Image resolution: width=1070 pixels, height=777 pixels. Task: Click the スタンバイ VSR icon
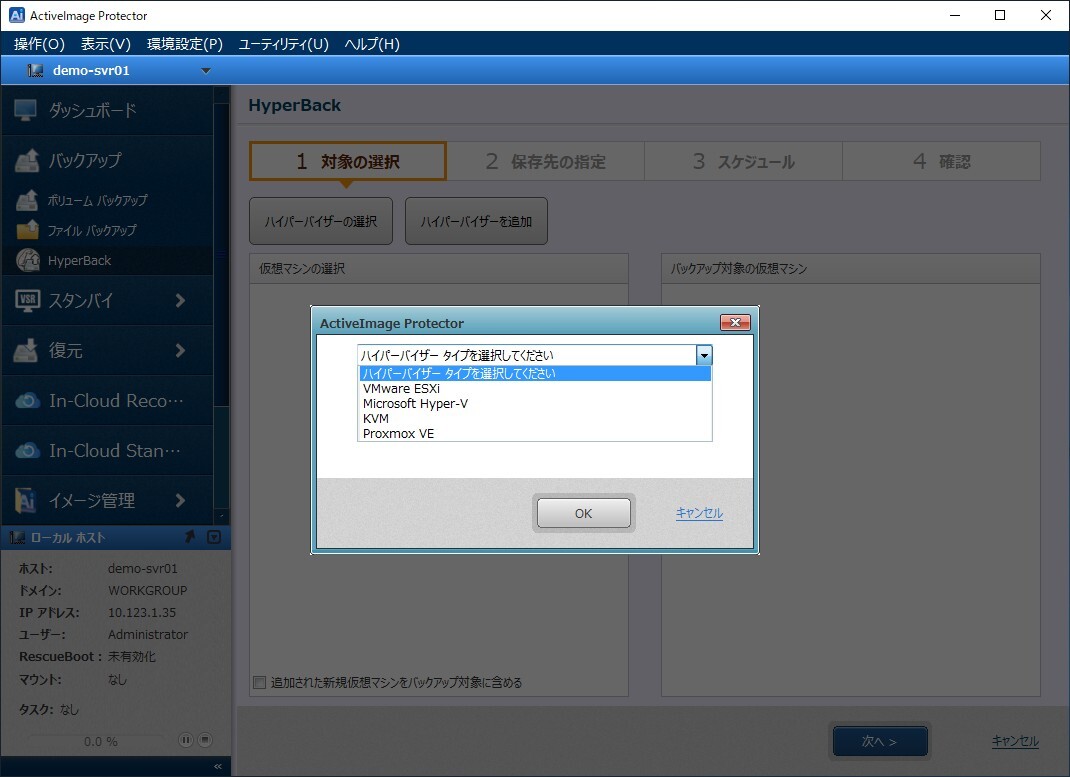[27, 300]
